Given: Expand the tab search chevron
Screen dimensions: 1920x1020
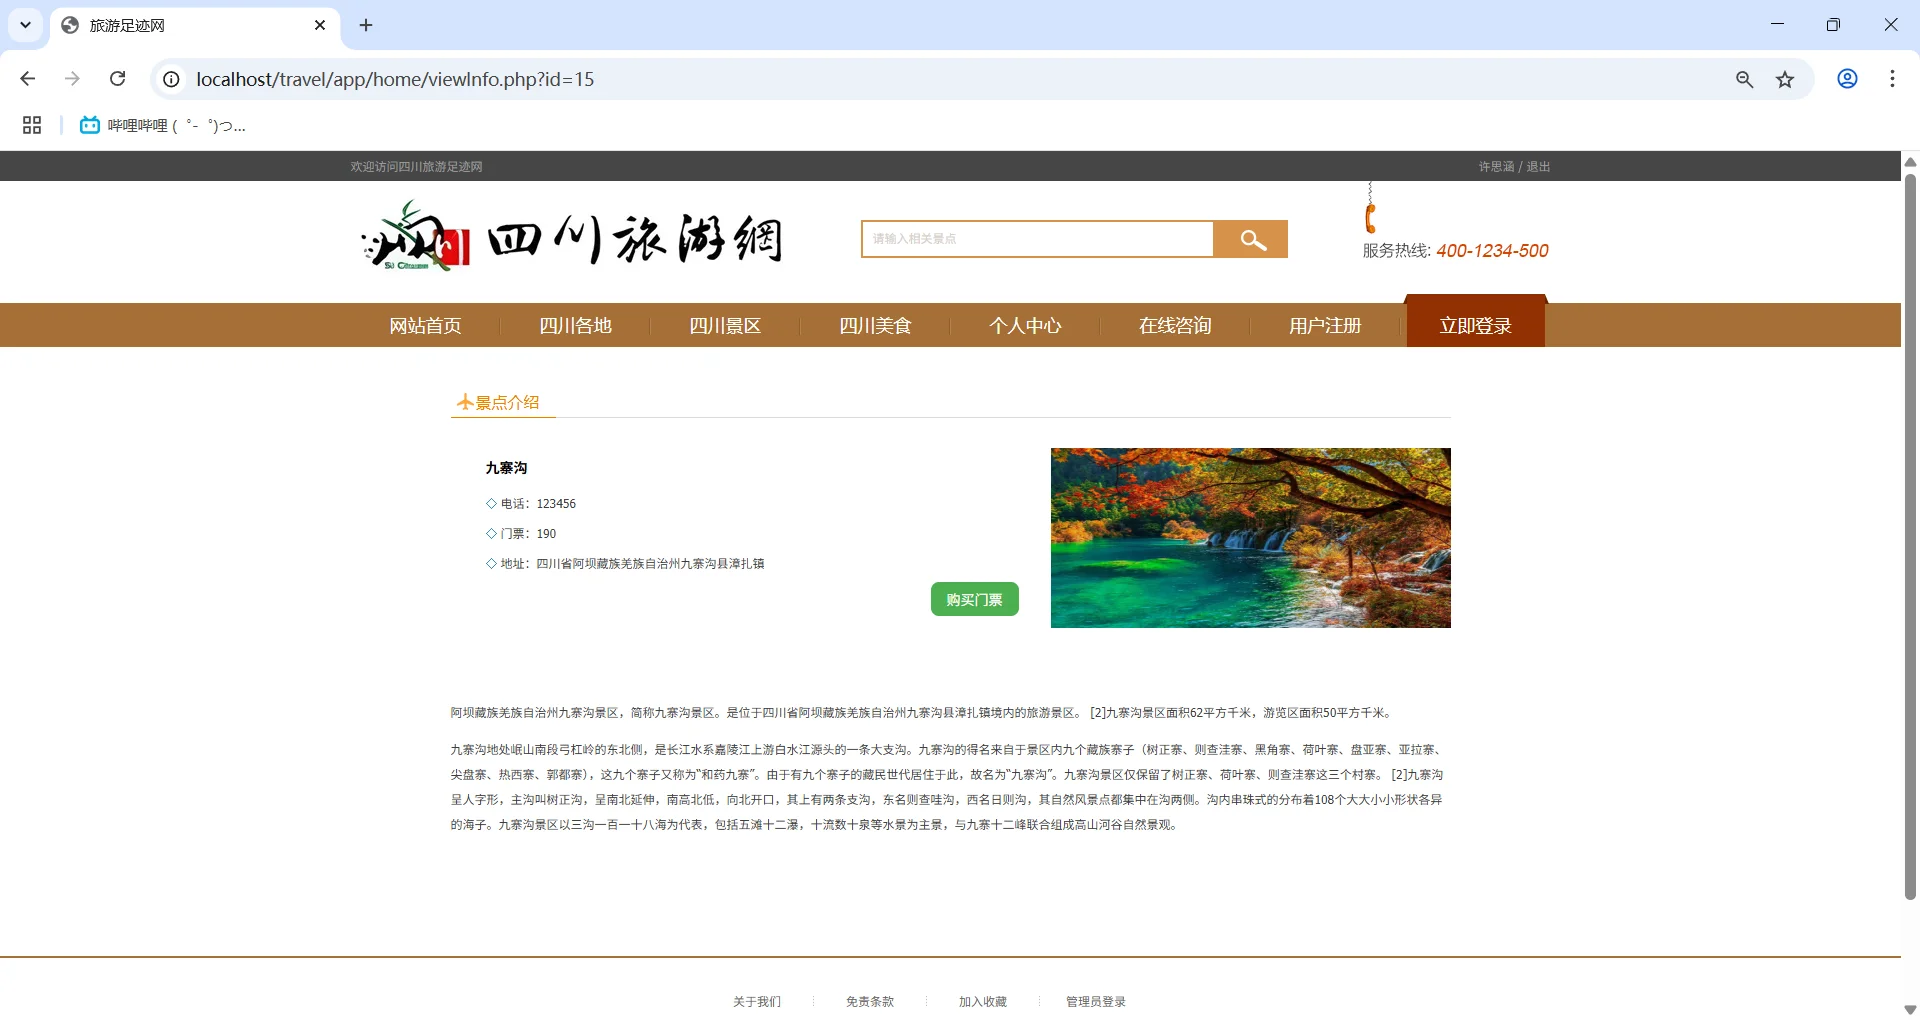Looking at the screenshot, I should [x=25, y=25].
